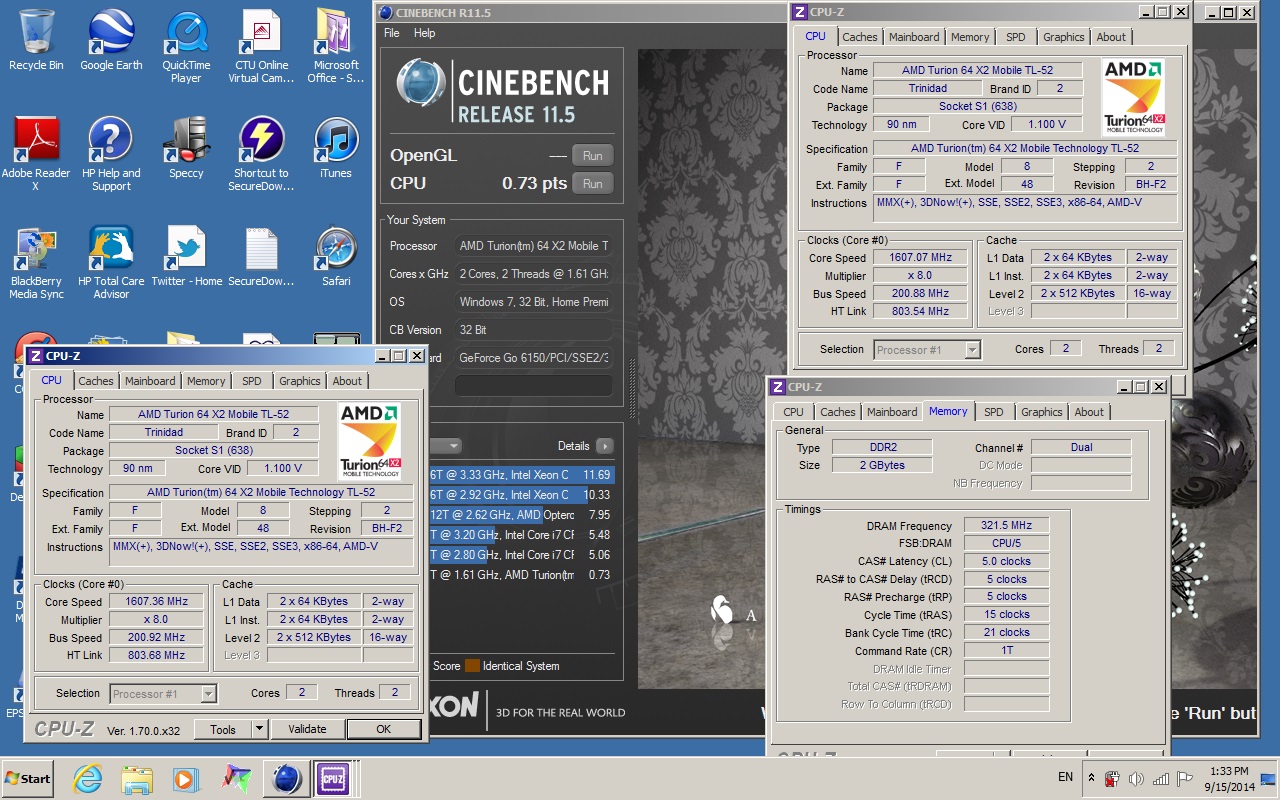Viewport: 1280px width, 800px height.
Task: Select the 7.95 AMD Opteron ranking row
Action: click(521, 515)
